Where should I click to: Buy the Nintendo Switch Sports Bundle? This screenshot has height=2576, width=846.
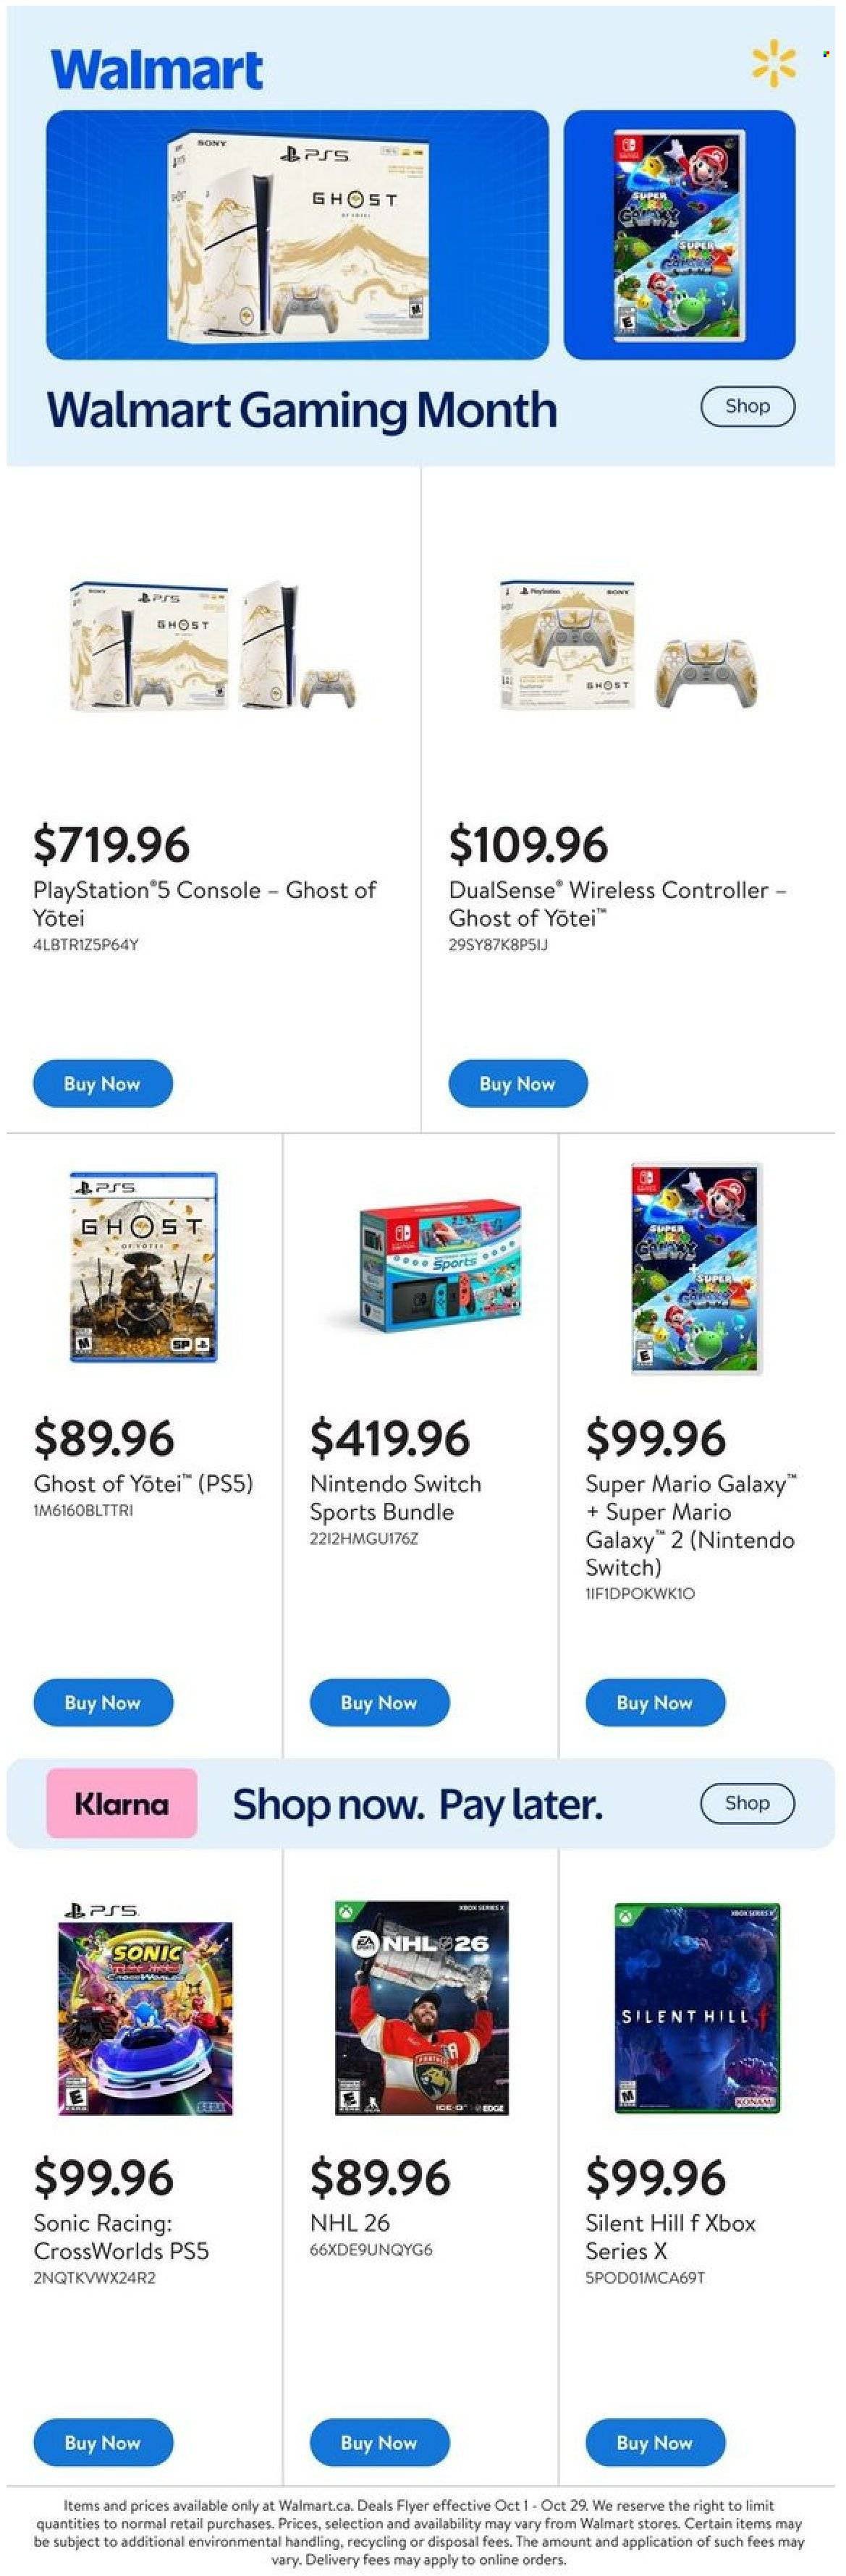[x=379, y=1703]
